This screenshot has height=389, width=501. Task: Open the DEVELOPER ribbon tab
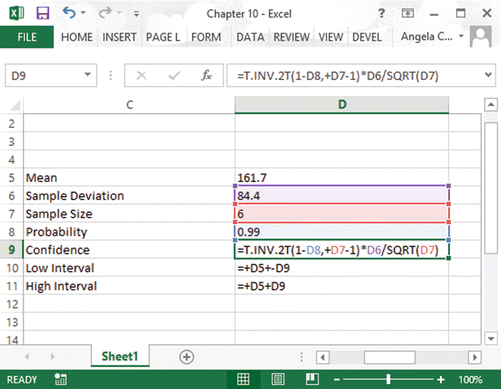tap(367, 37)
